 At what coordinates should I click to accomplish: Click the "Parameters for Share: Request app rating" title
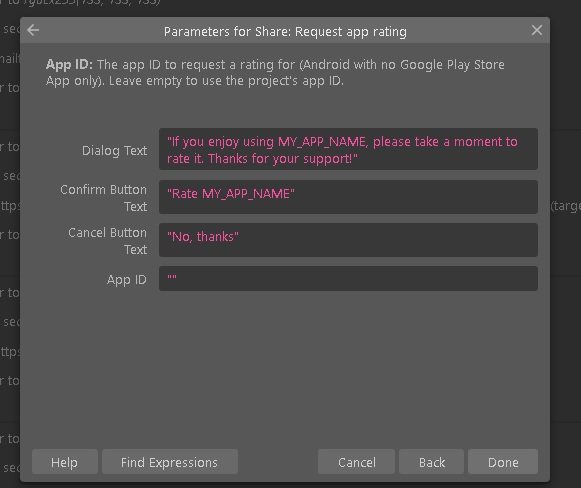click(x=285, y=32)
